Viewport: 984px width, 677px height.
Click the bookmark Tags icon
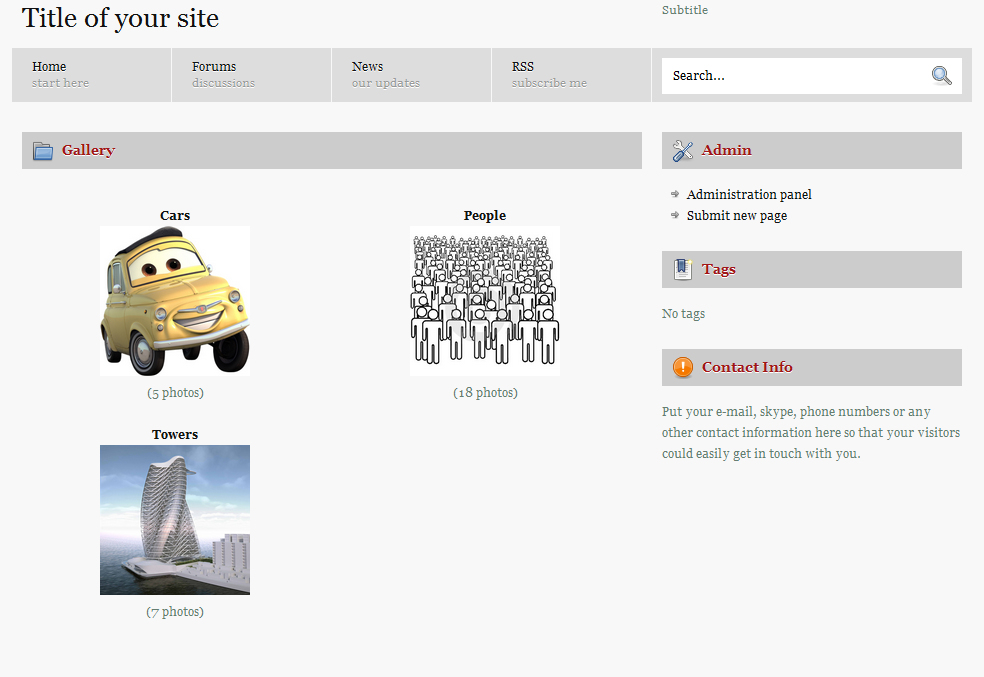tap(683, 269)
